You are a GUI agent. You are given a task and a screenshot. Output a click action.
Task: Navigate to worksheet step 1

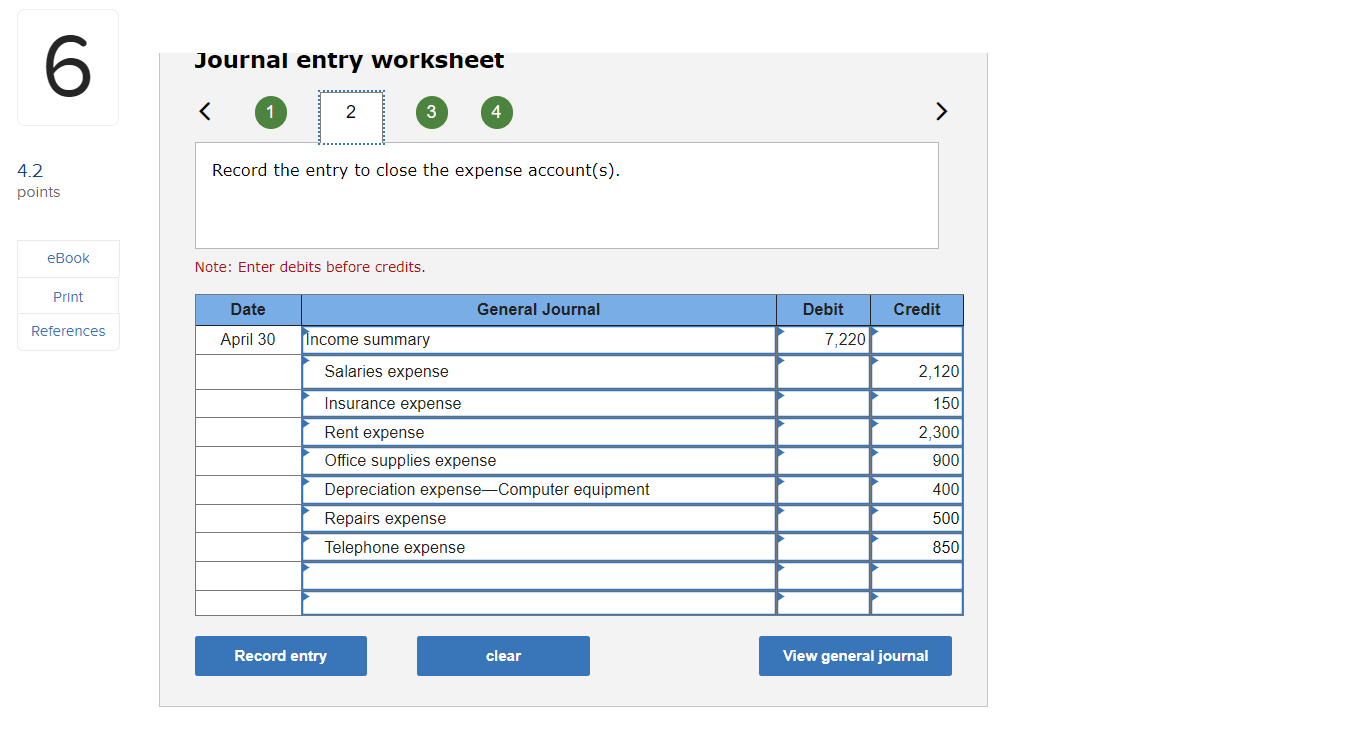pyautogui.click(x=270, y=112)
